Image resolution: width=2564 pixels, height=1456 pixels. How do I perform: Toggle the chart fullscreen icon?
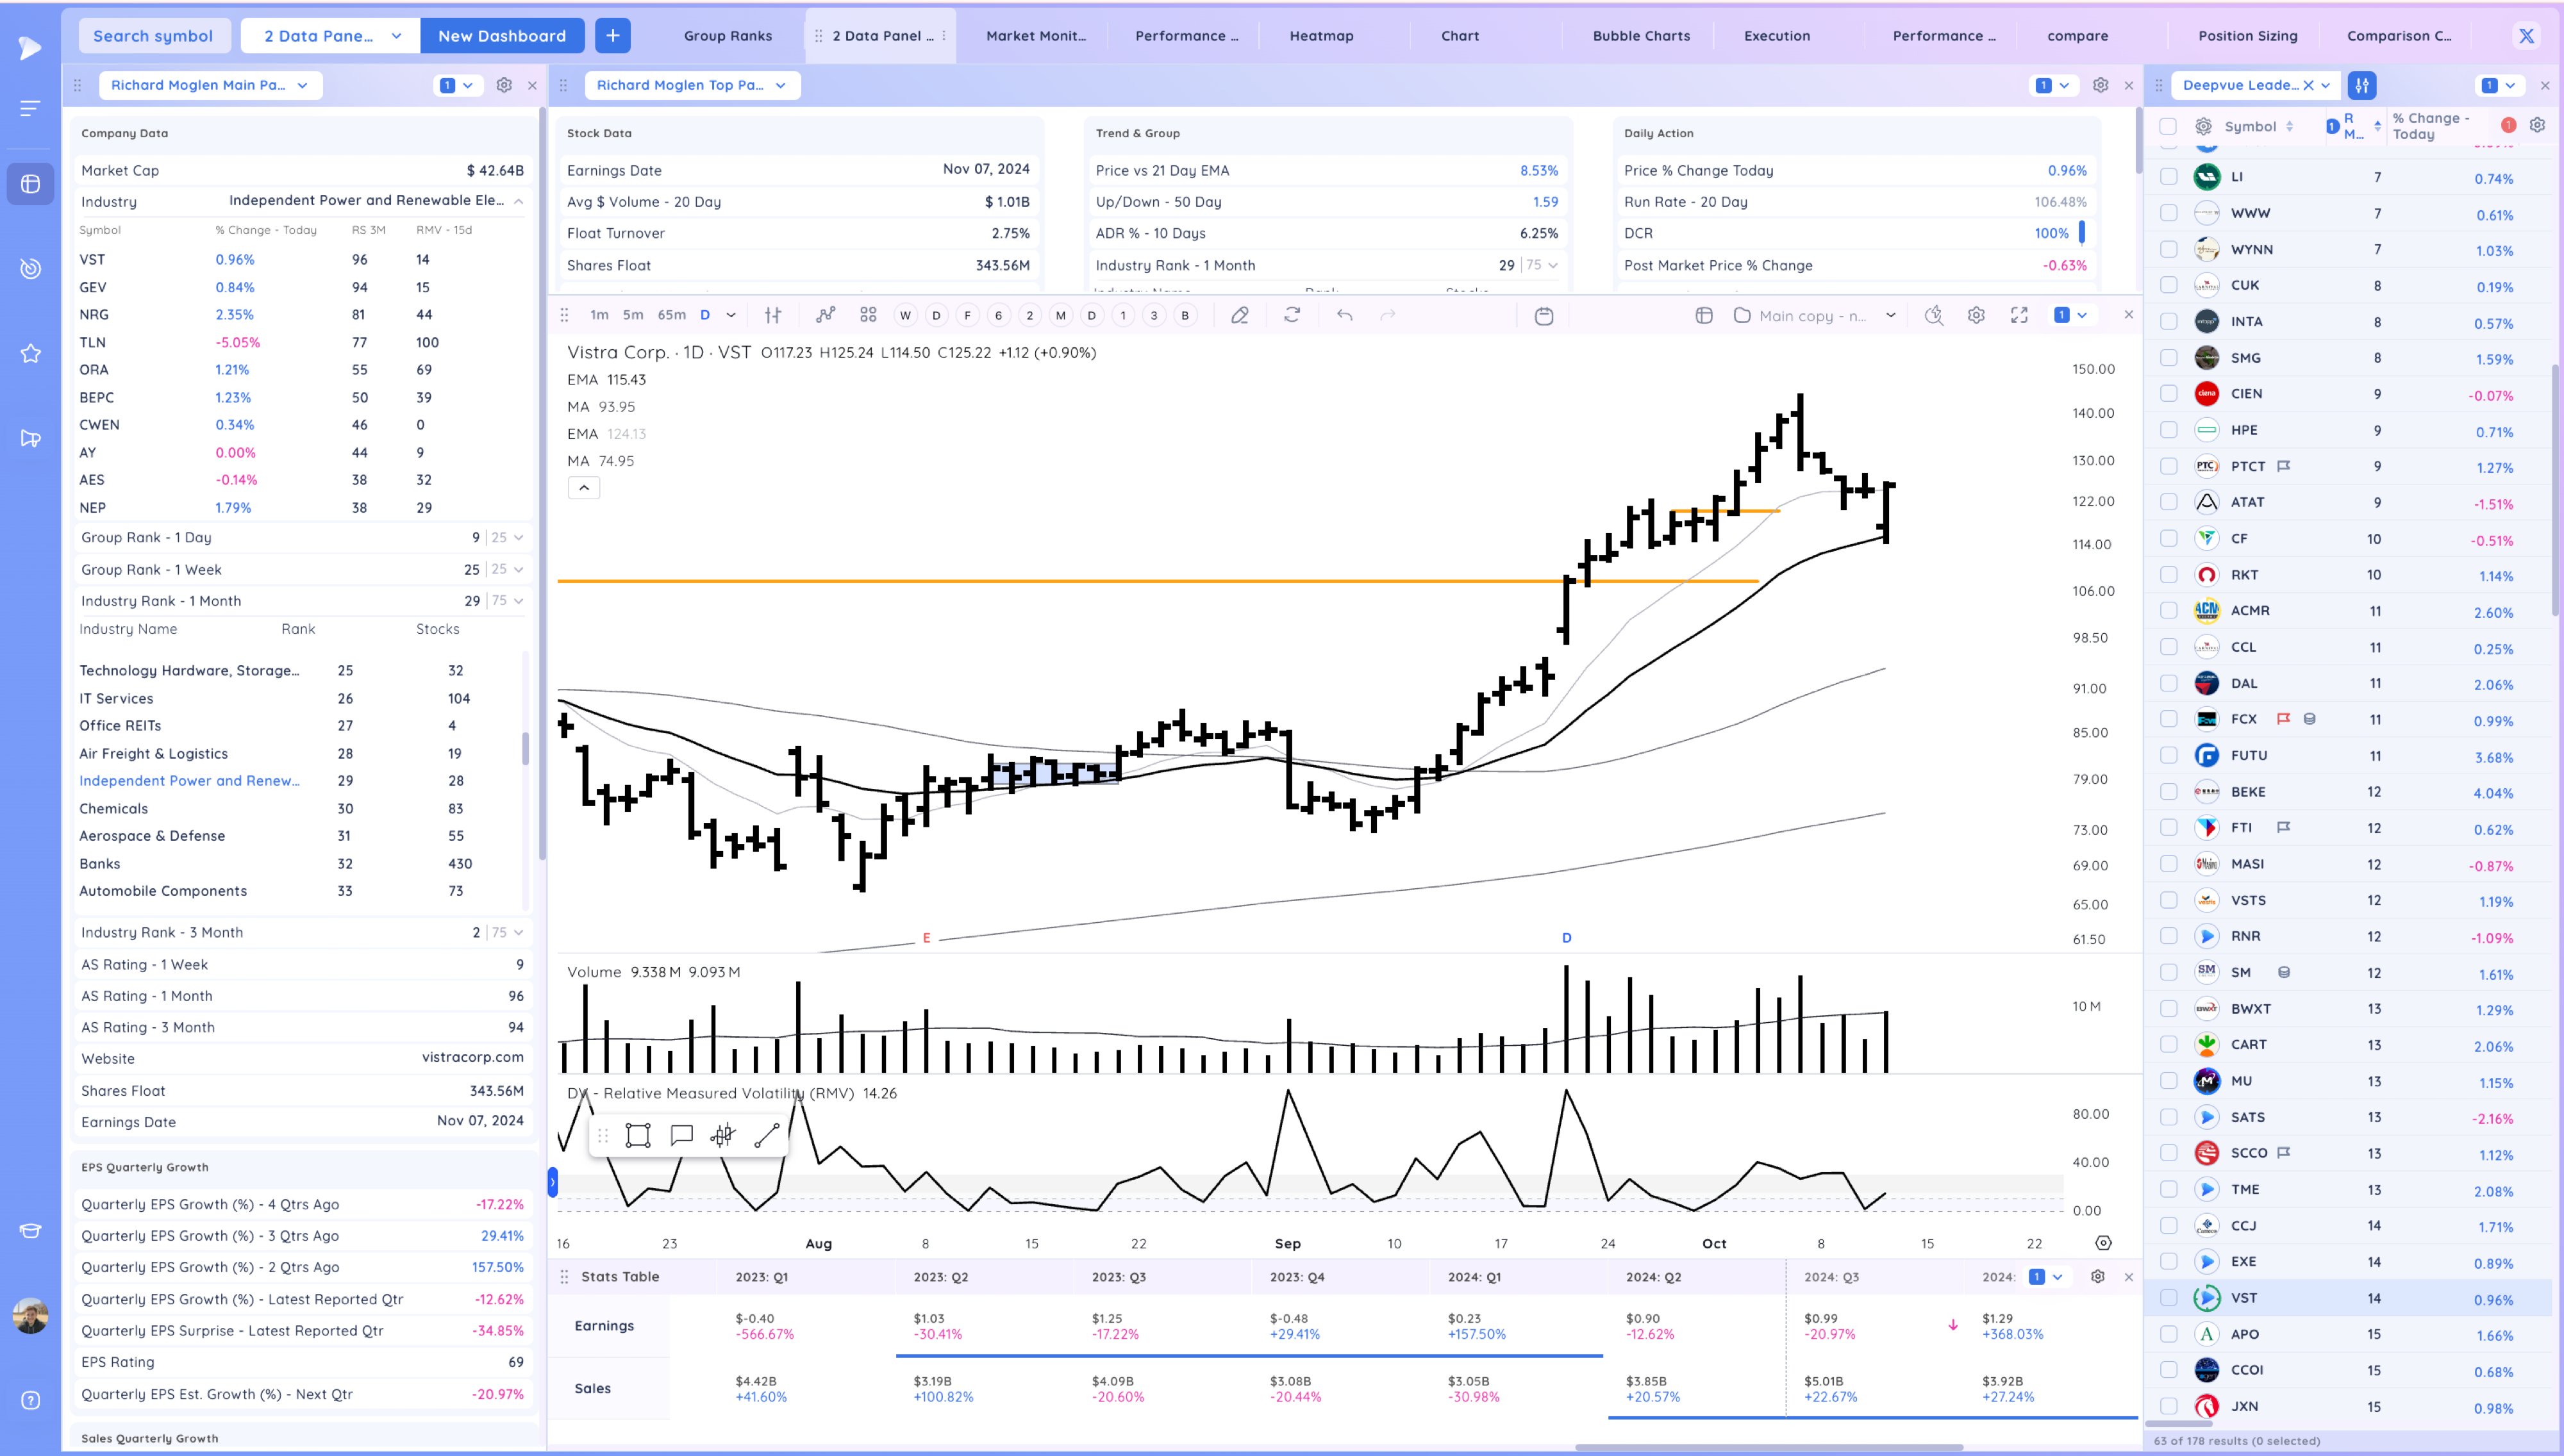pyautogui.click(x=2019, y=315)
